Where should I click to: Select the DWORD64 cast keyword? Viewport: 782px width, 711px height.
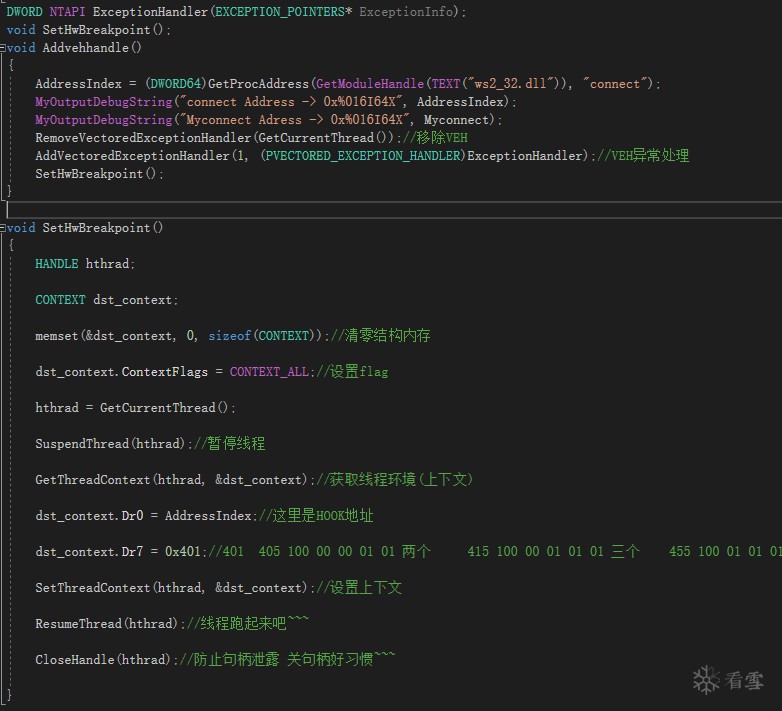(176, 84)
